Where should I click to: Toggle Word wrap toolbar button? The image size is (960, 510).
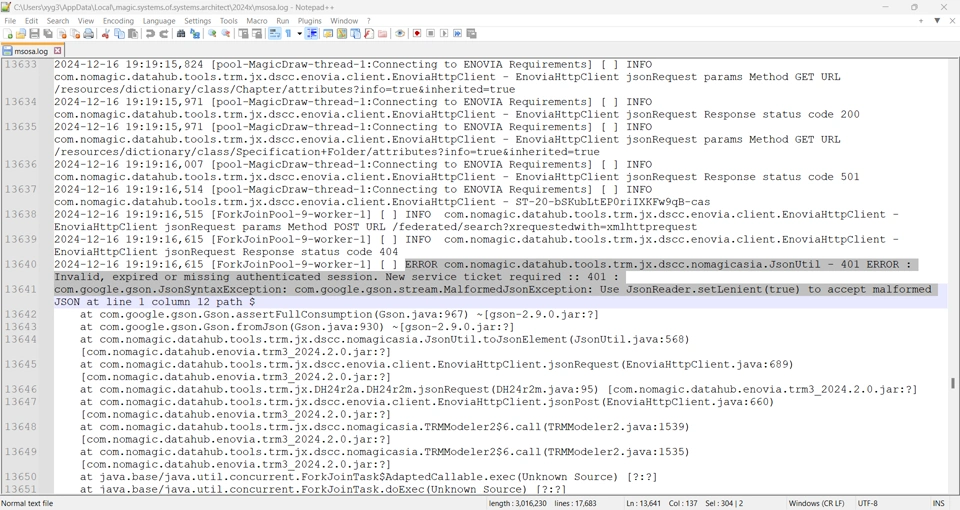pyautogui.click(x=274, y=34)
